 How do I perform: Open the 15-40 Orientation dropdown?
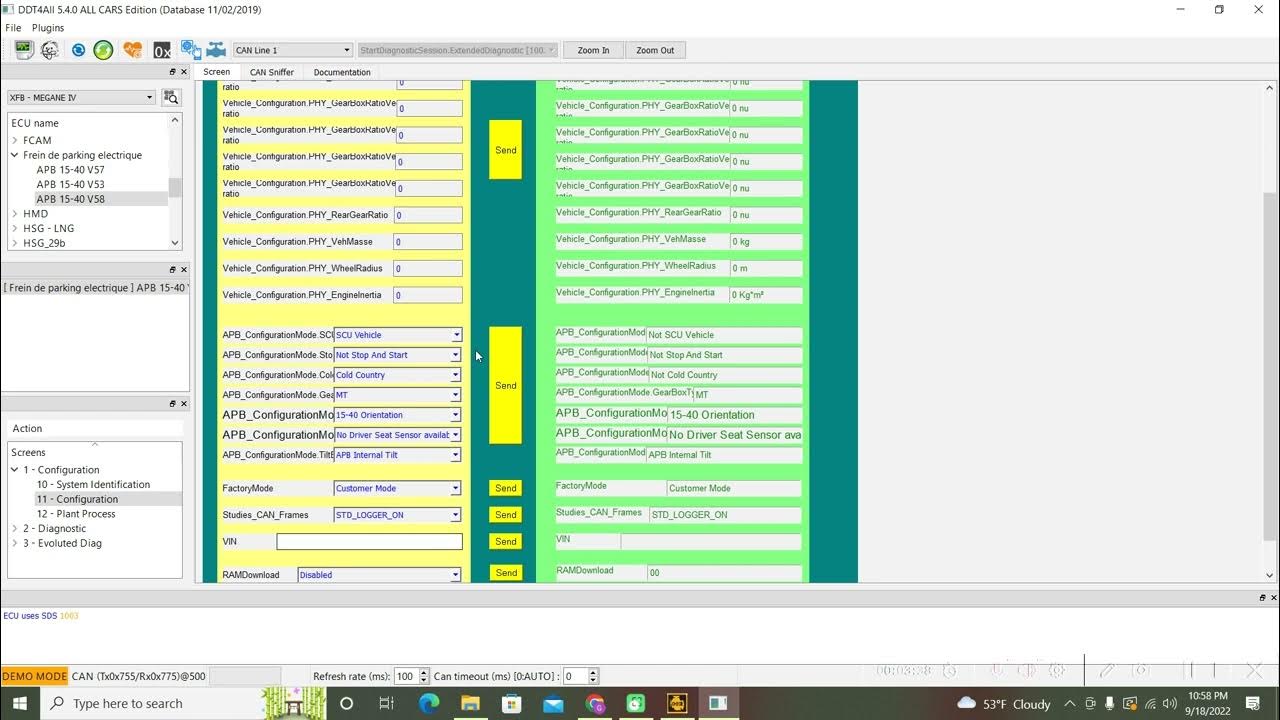397,415
